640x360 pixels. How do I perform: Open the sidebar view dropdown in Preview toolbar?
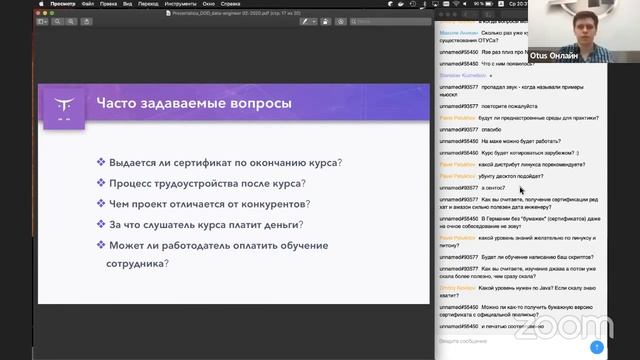42,21
